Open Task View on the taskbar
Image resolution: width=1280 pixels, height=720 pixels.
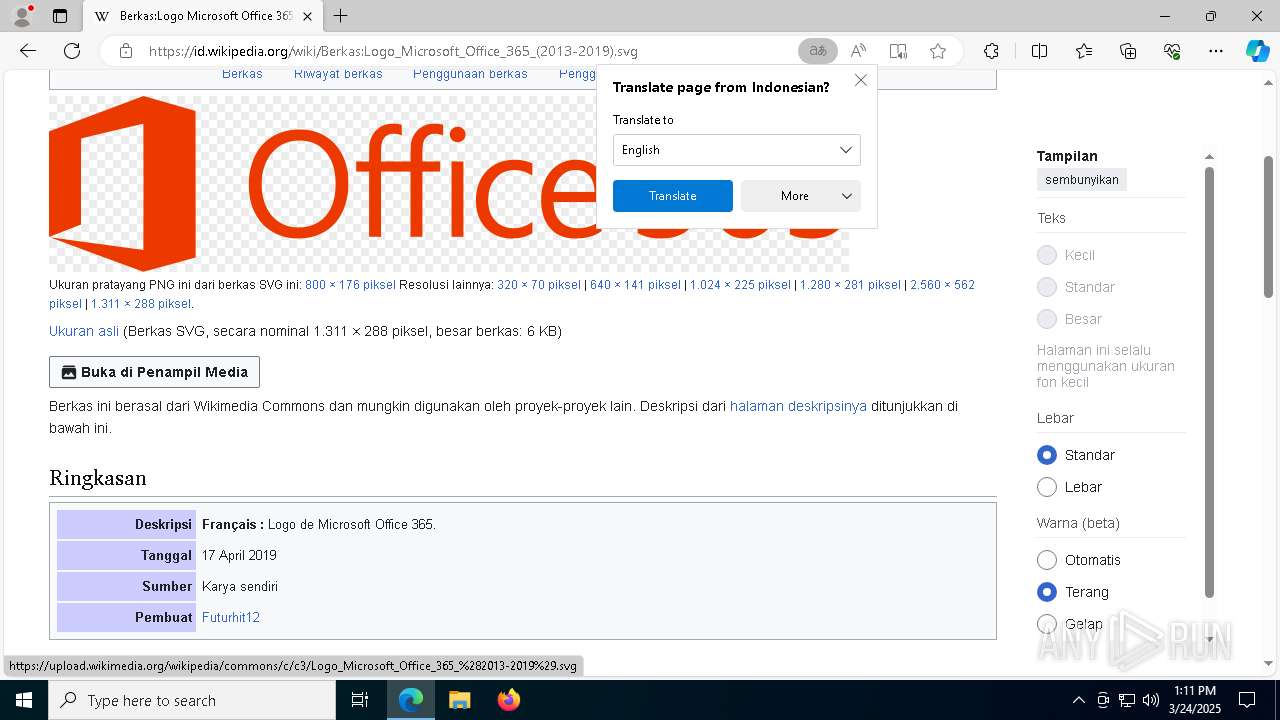click(360, 700)
